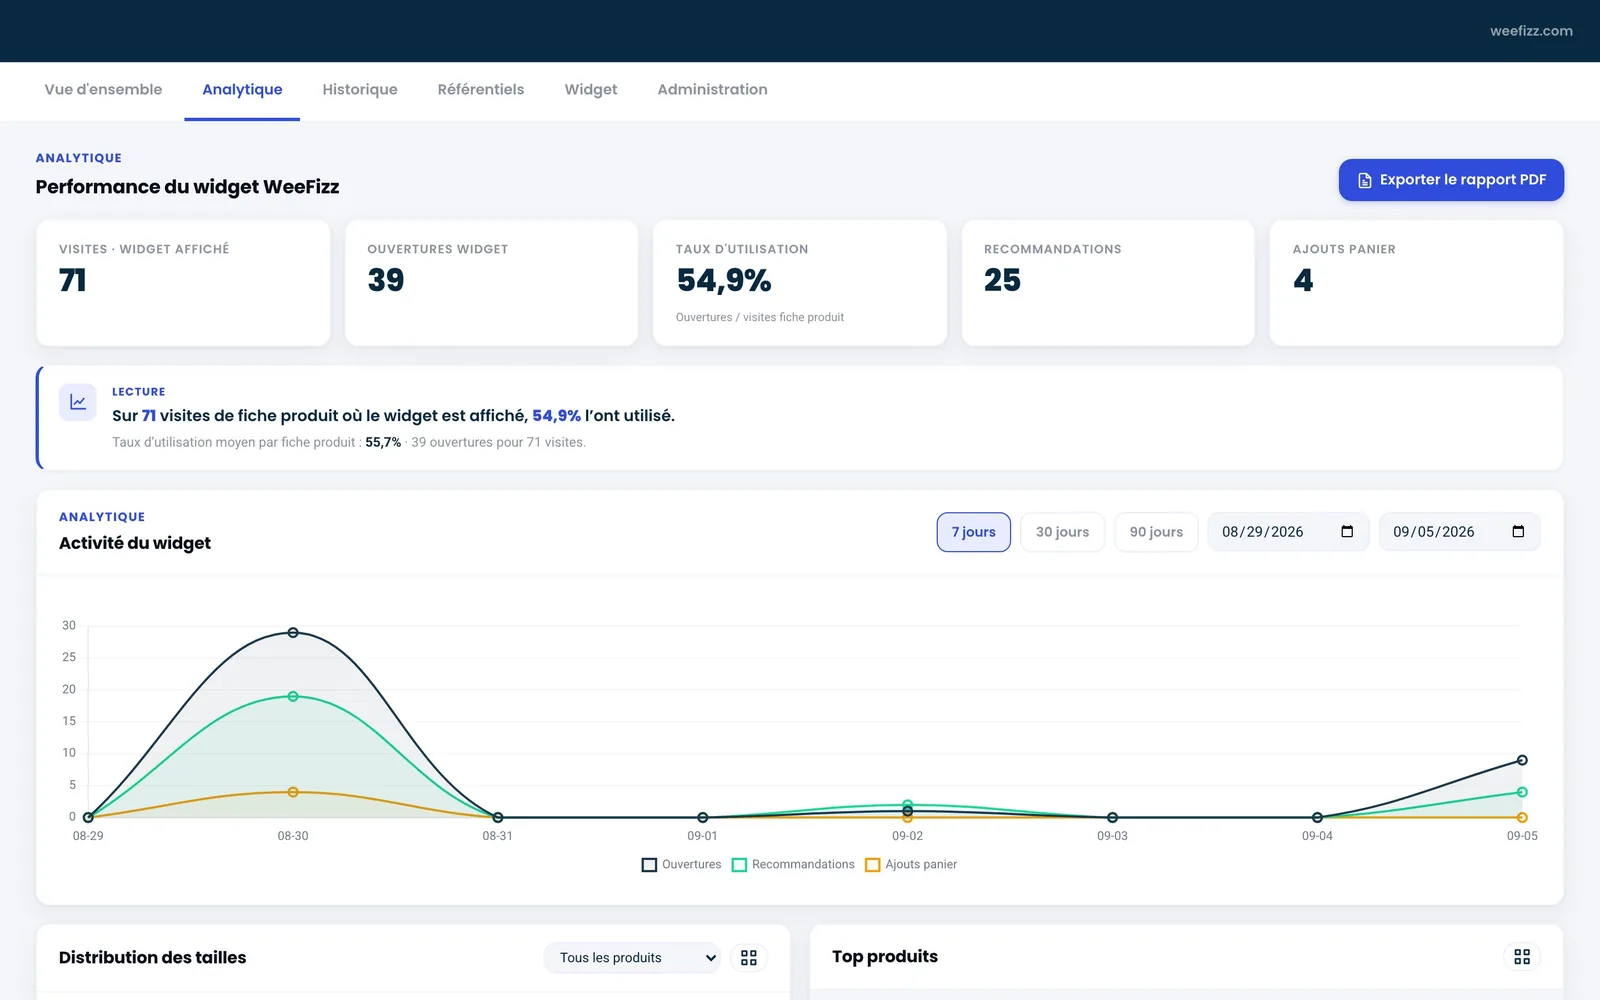Toggle Ouvertures series in chart legend

[681, 865]
